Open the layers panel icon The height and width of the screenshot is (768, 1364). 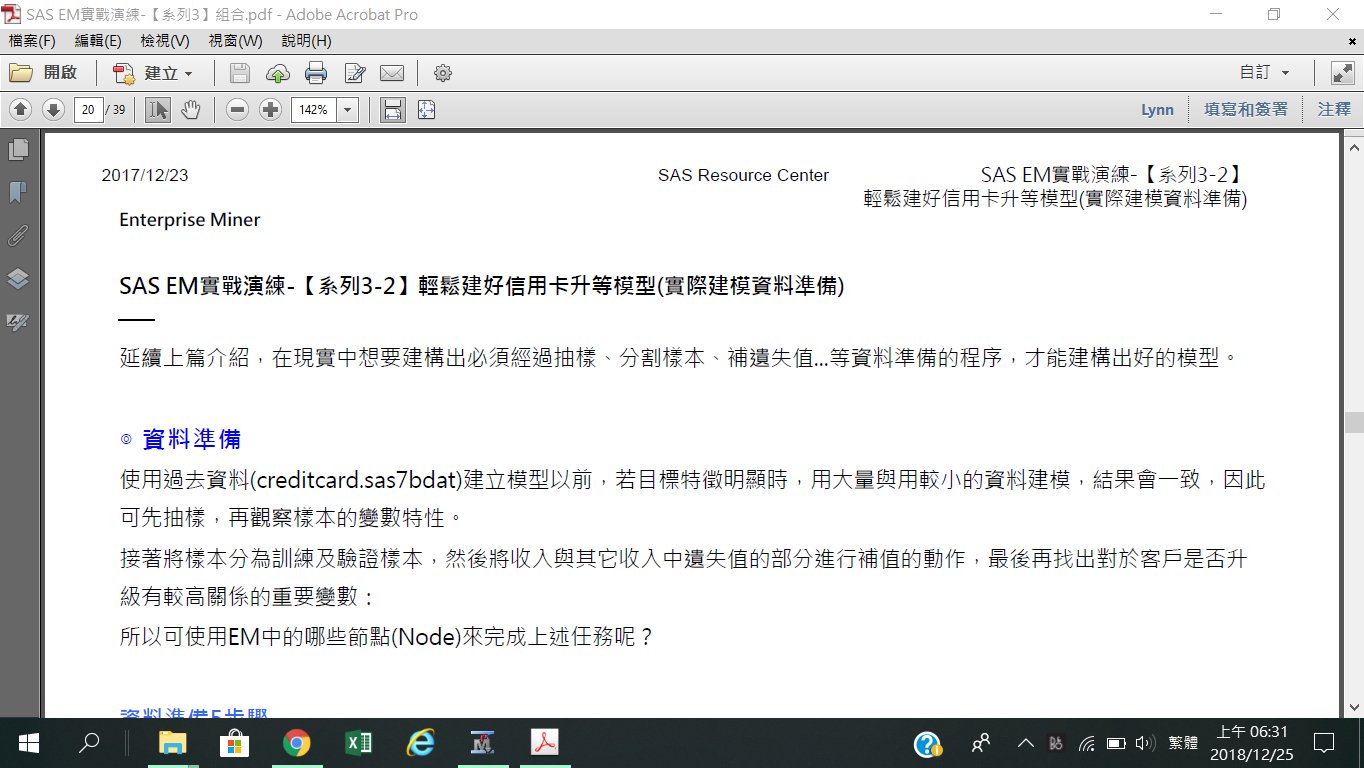[18, 279]
